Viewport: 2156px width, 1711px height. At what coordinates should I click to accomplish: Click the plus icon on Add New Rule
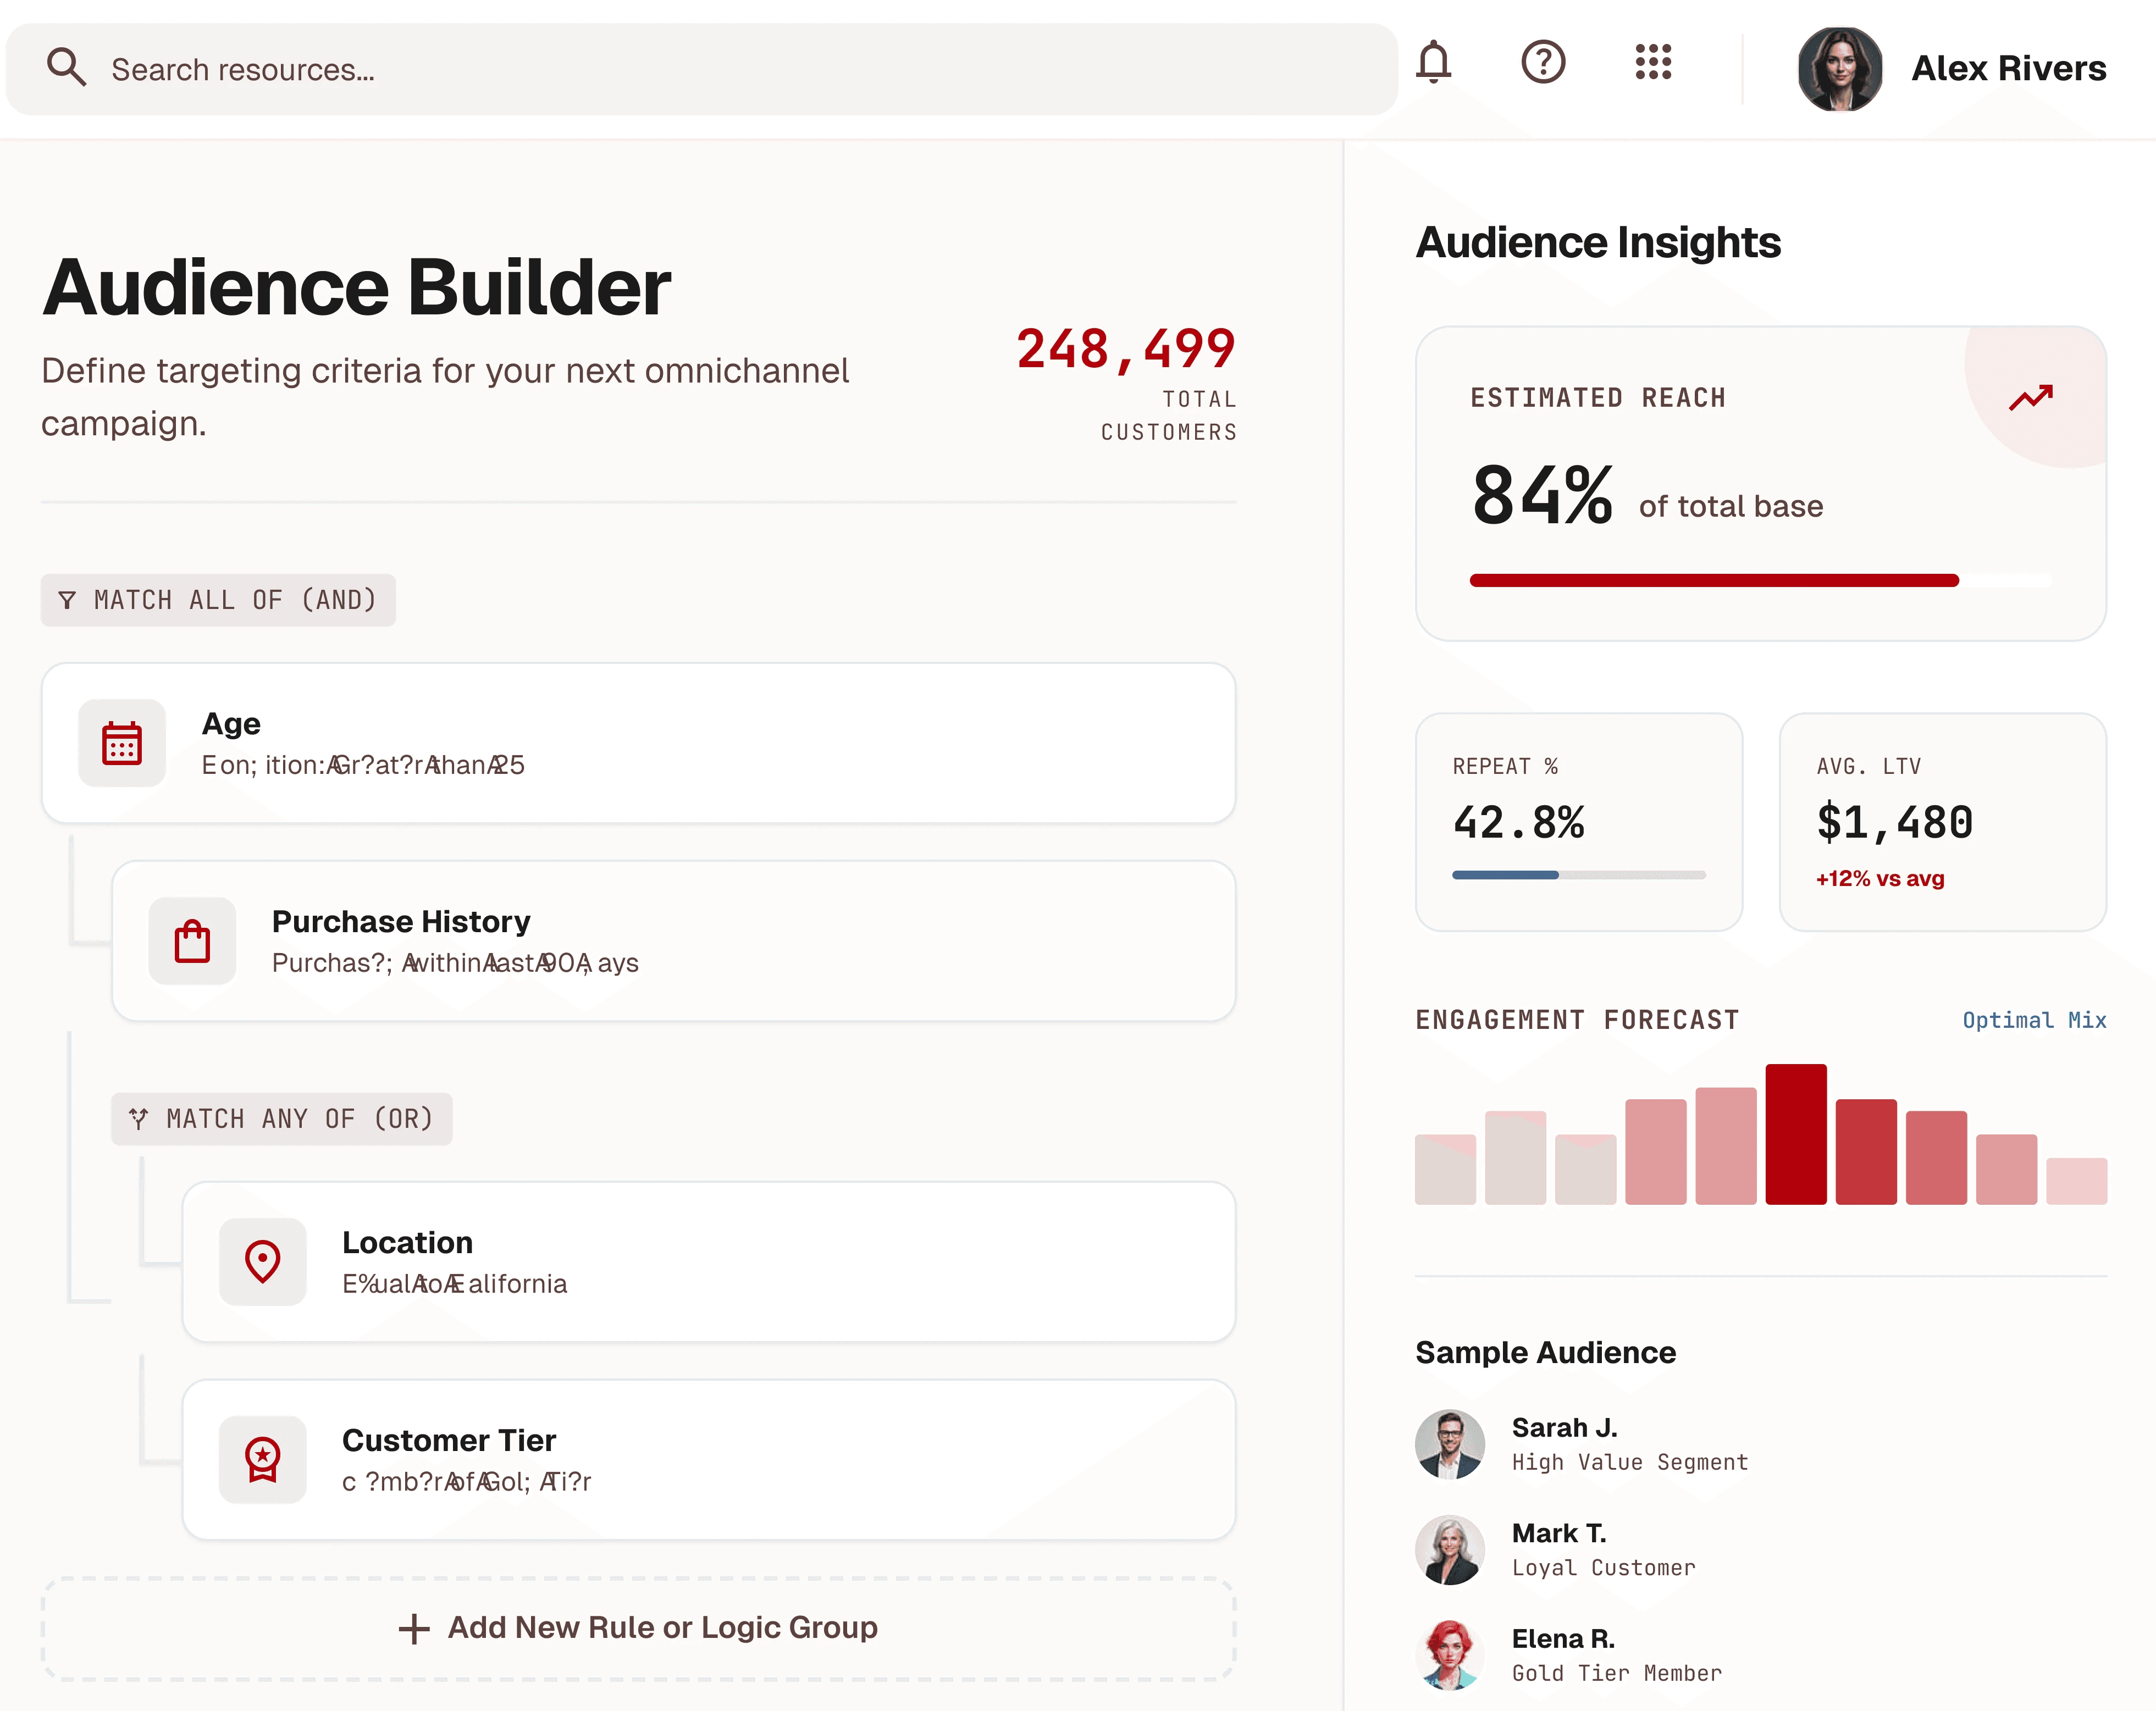point(414,1629)
